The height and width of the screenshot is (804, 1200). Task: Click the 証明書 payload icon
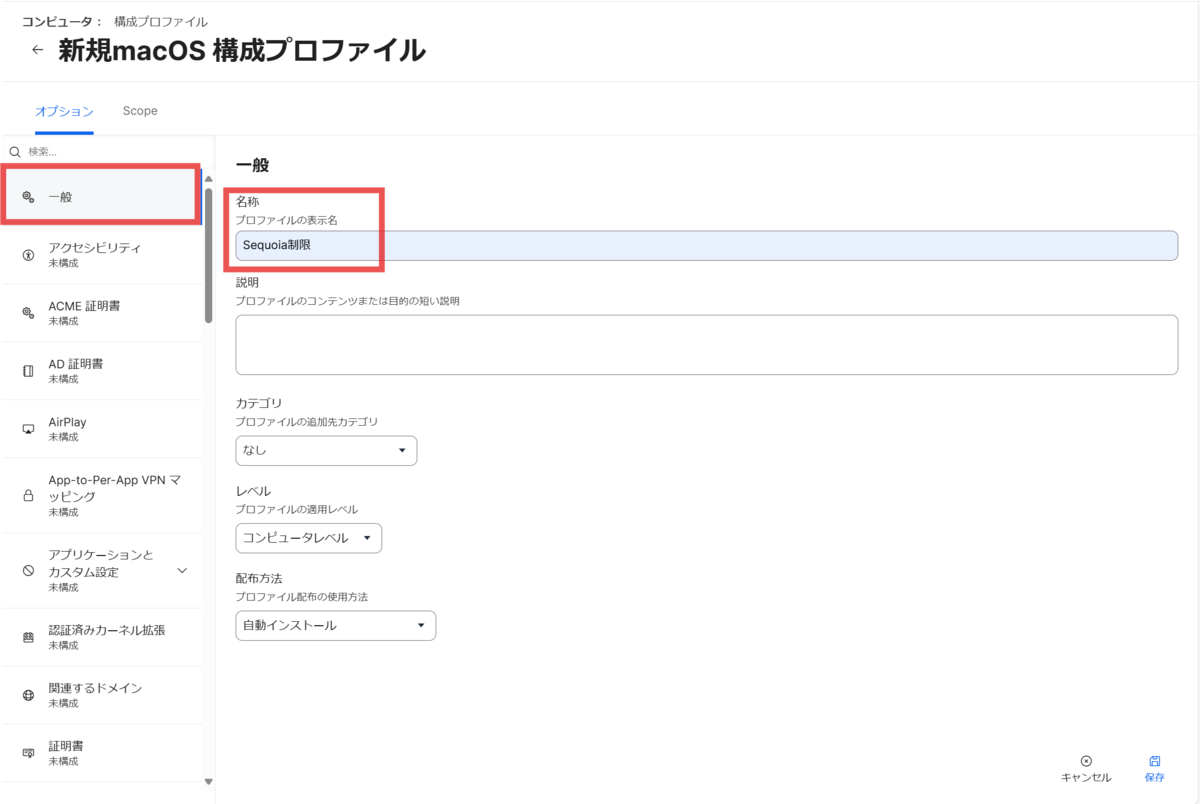click(28, 753)
